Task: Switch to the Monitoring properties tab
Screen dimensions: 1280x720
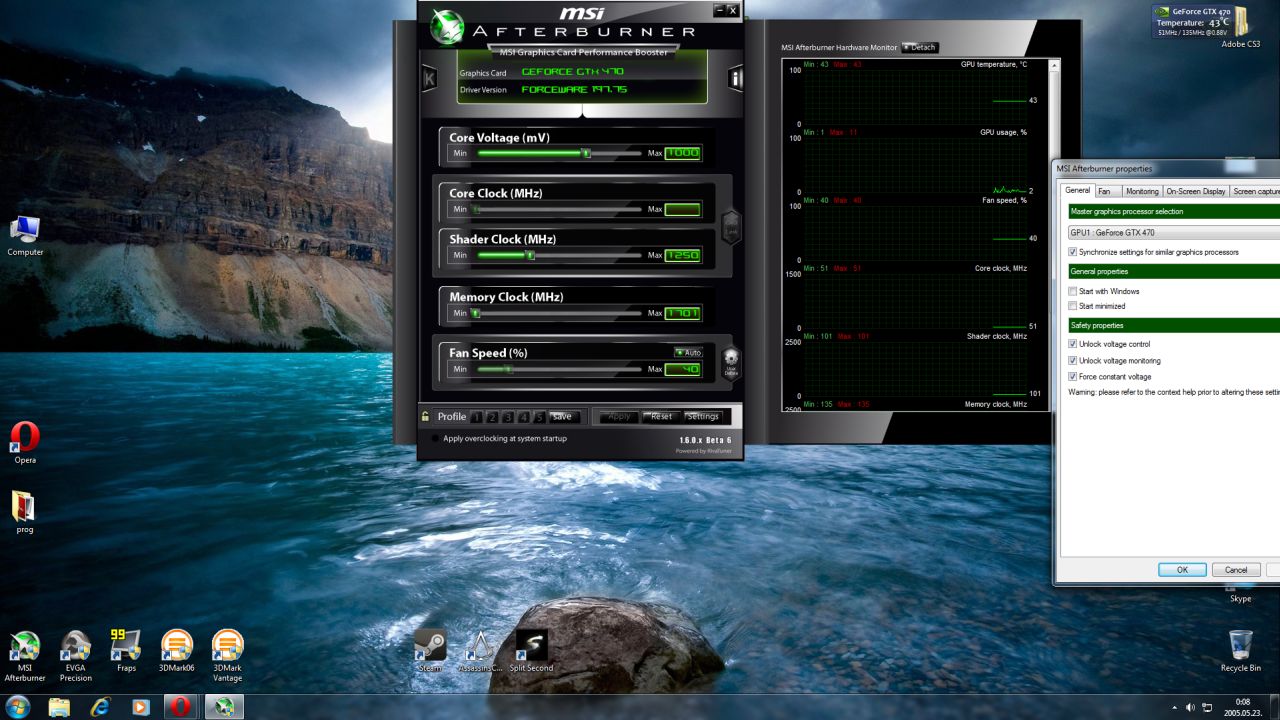Action: [1141, 191]
